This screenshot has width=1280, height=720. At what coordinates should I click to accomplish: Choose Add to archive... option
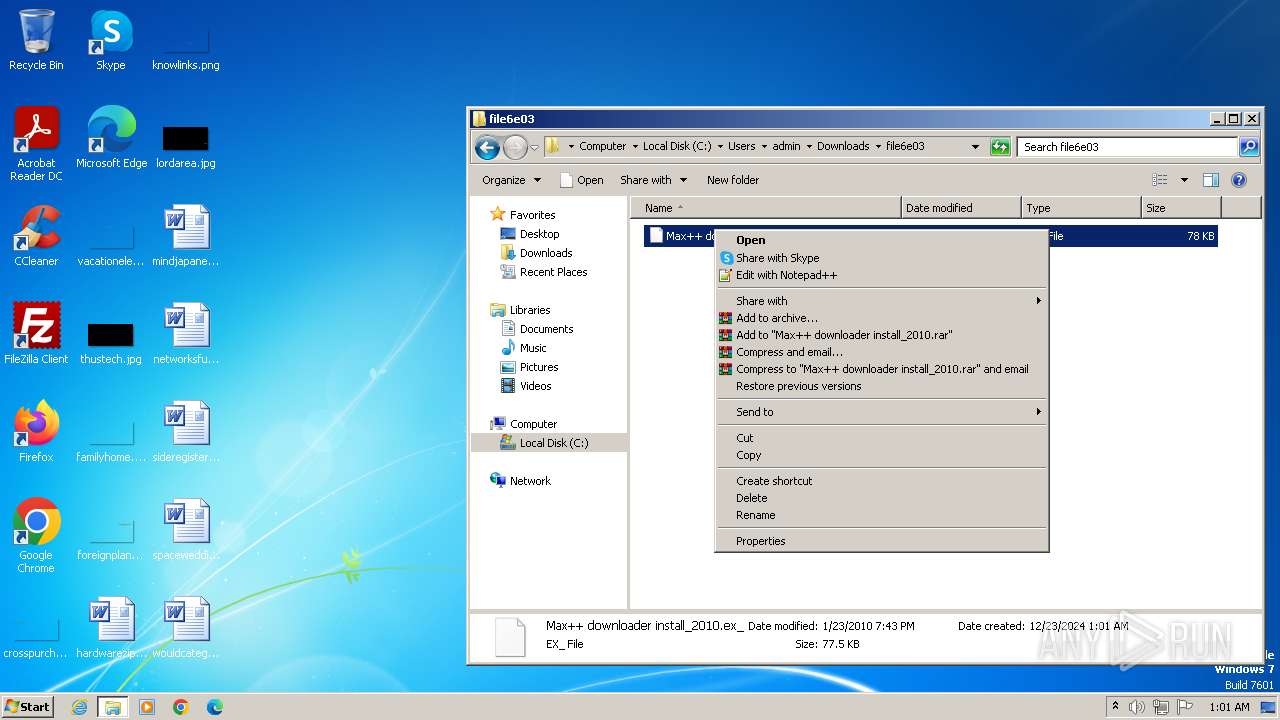pyautogui.click(x=882, y=318)
